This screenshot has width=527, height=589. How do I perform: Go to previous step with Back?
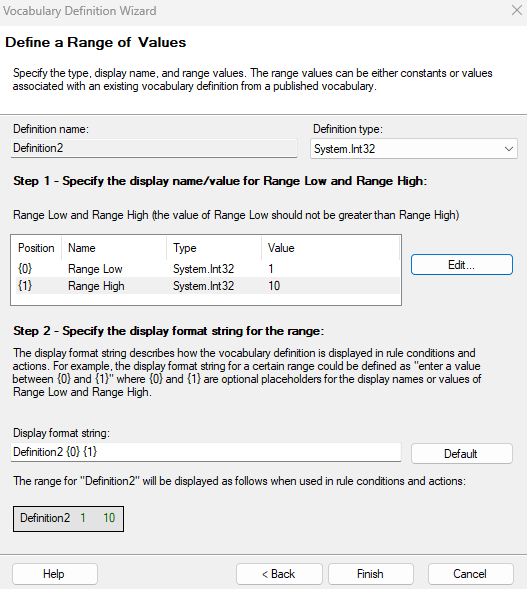click(x=279, y=574)
